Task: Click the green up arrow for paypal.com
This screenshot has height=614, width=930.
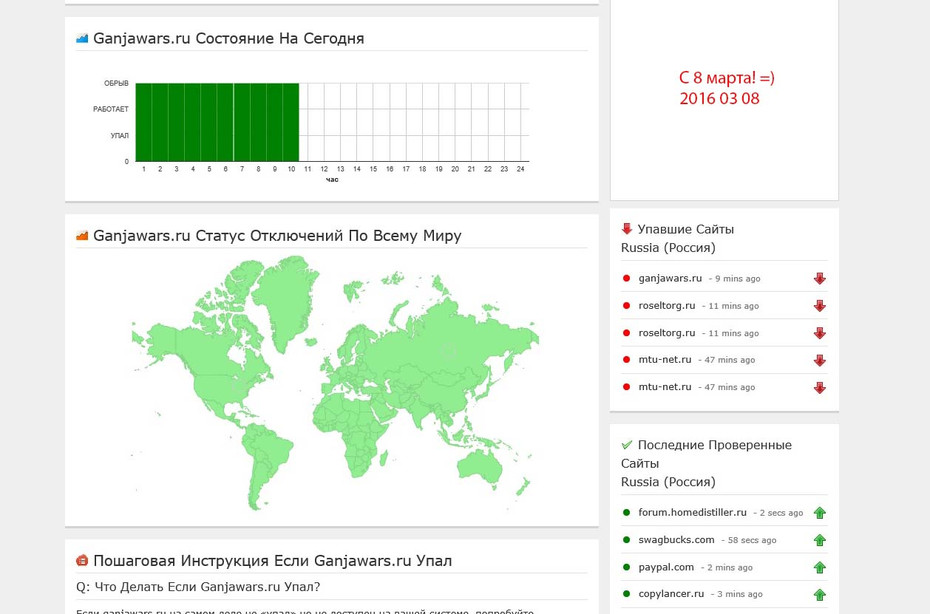Action: click(820, 568)
